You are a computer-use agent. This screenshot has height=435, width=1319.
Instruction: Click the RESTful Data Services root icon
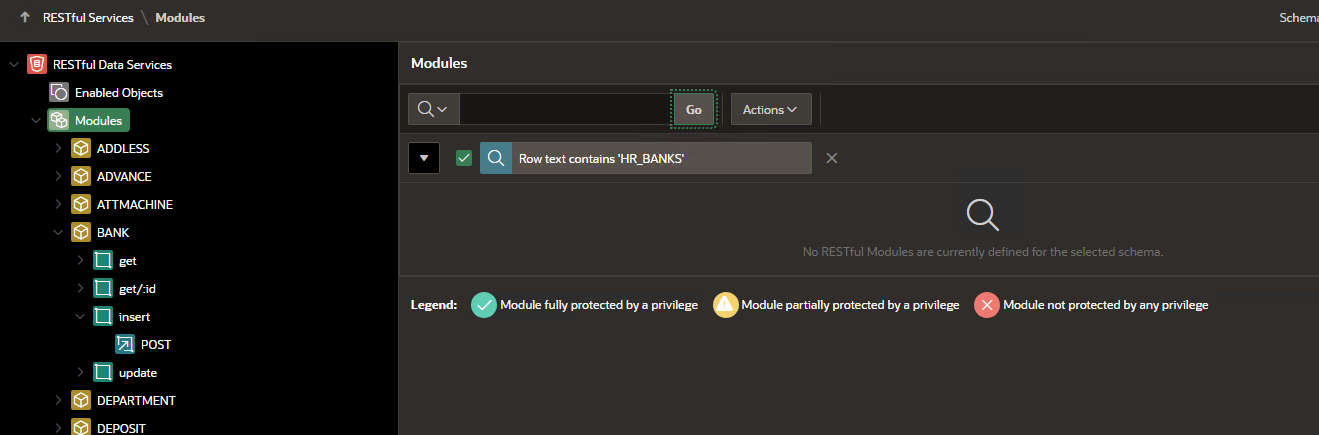(x=37, y=64)
